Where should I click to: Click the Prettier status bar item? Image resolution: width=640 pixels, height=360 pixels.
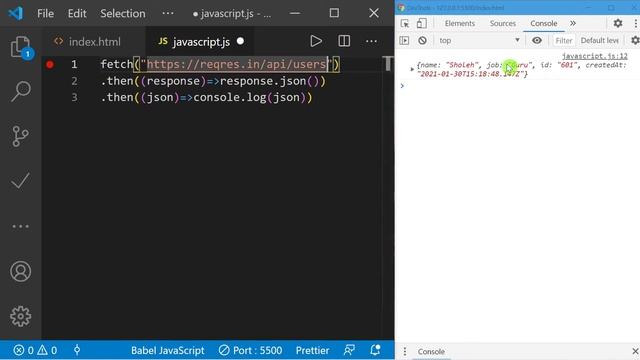point(312,350)
